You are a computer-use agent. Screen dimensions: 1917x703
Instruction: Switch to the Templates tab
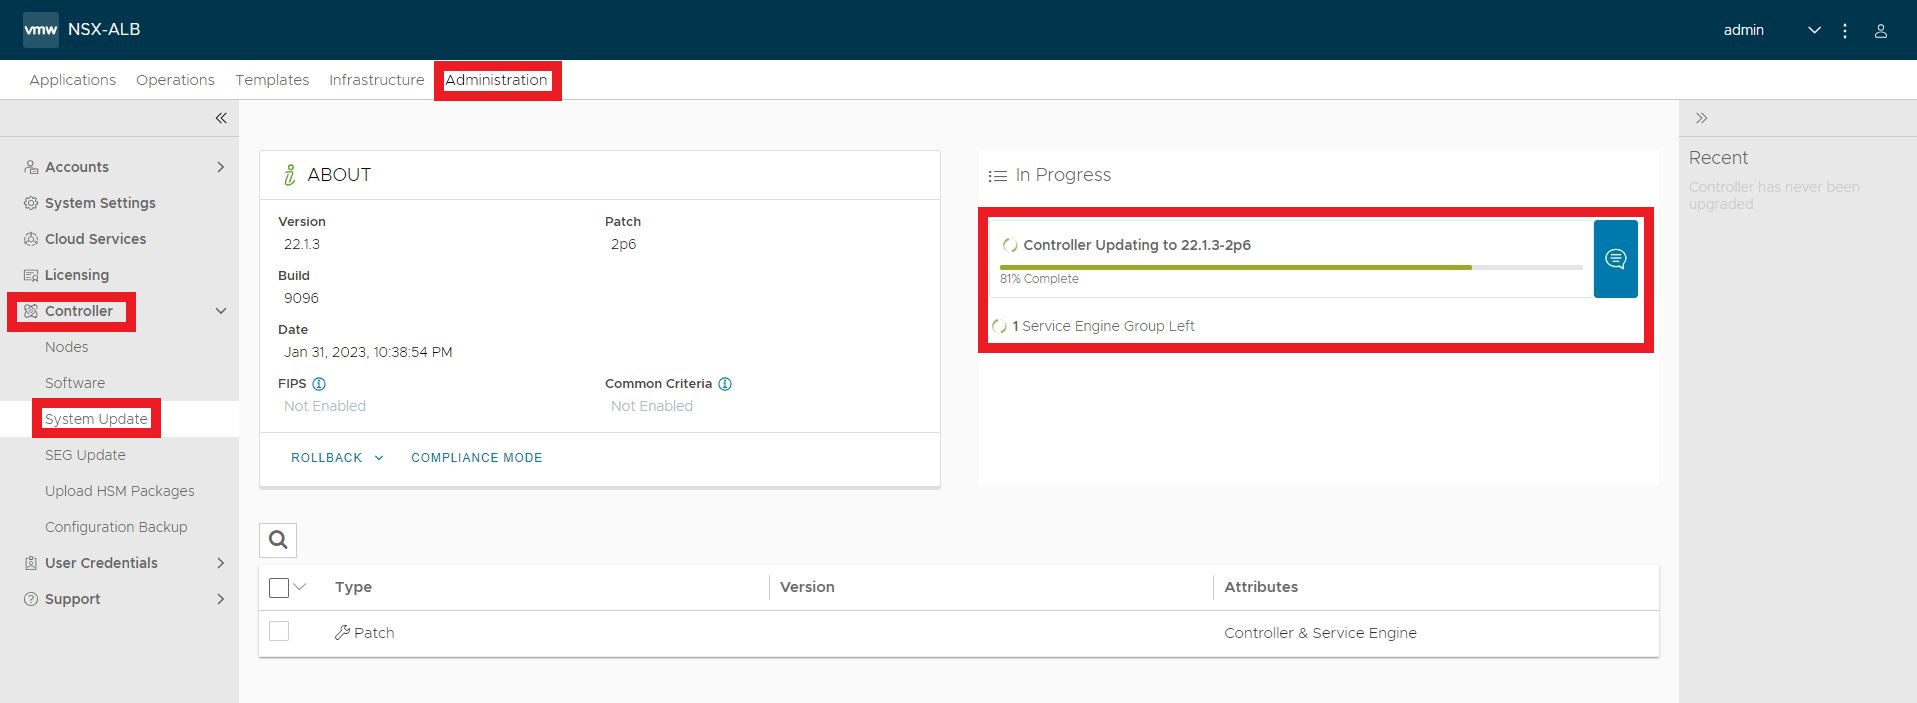tap(272, 80)
